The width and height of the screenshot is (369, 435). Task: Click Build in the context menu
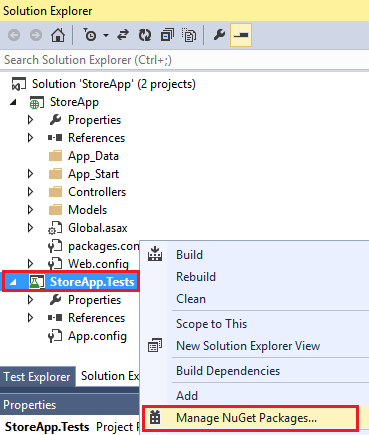[x=189, y=255]
